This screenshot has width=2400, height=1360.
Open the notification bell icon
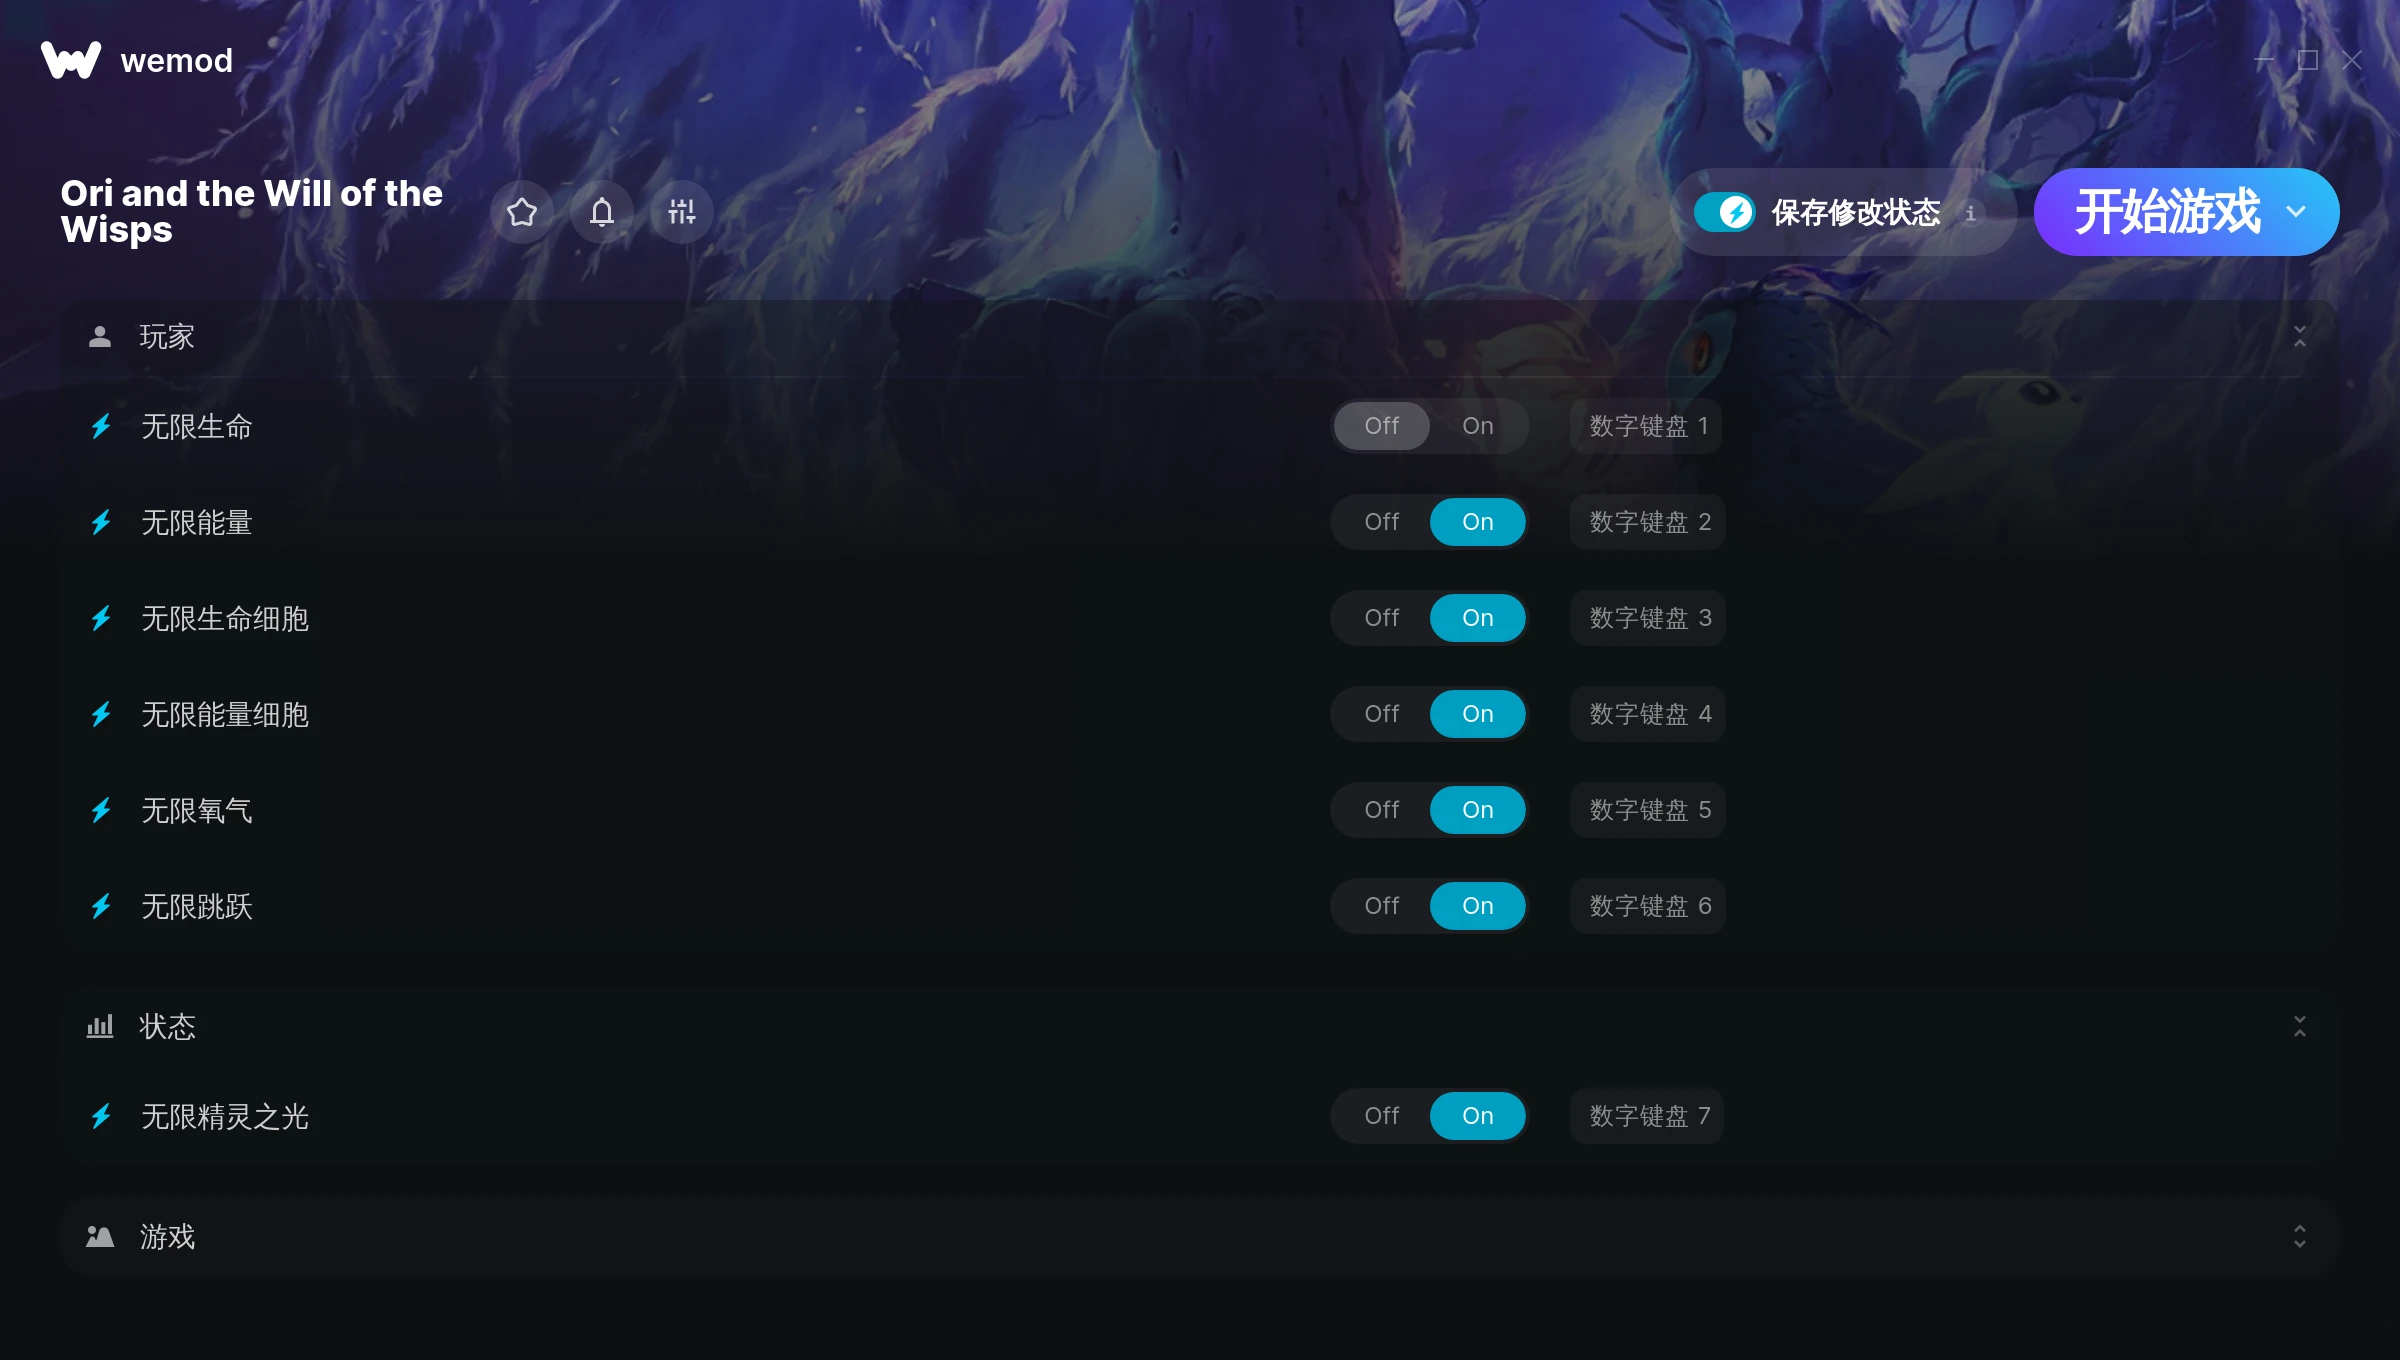[x=602, y=212]
